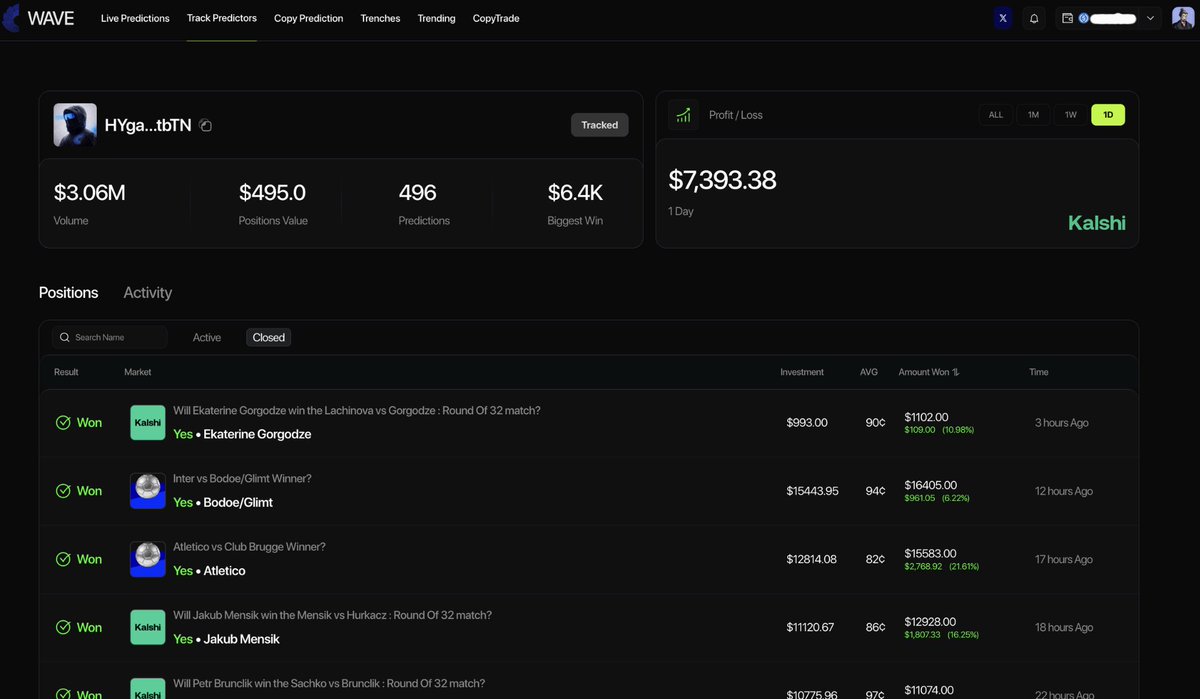Go to CopyTrade
The image size is (1200, 699).
(x=496, y=18)
